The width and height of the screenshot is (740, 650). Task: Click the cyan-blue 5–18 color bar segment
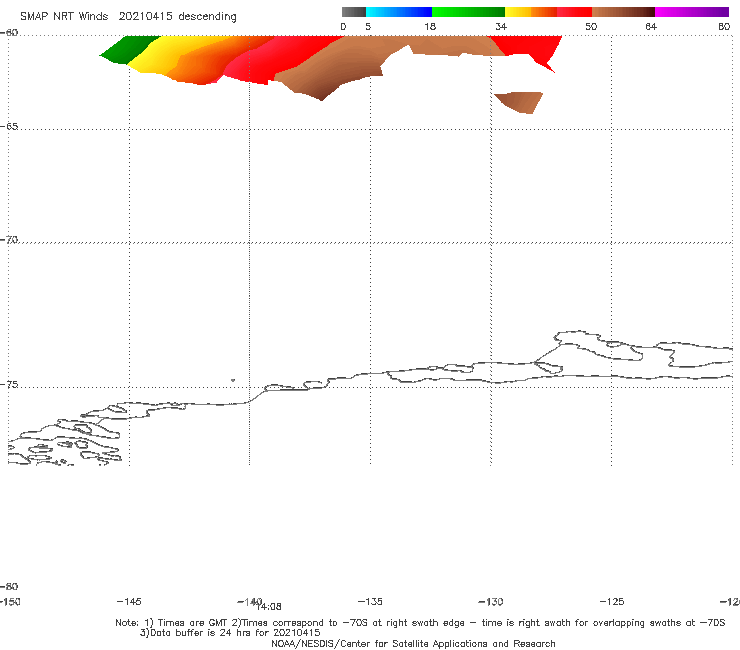click(x=399, y=12)
